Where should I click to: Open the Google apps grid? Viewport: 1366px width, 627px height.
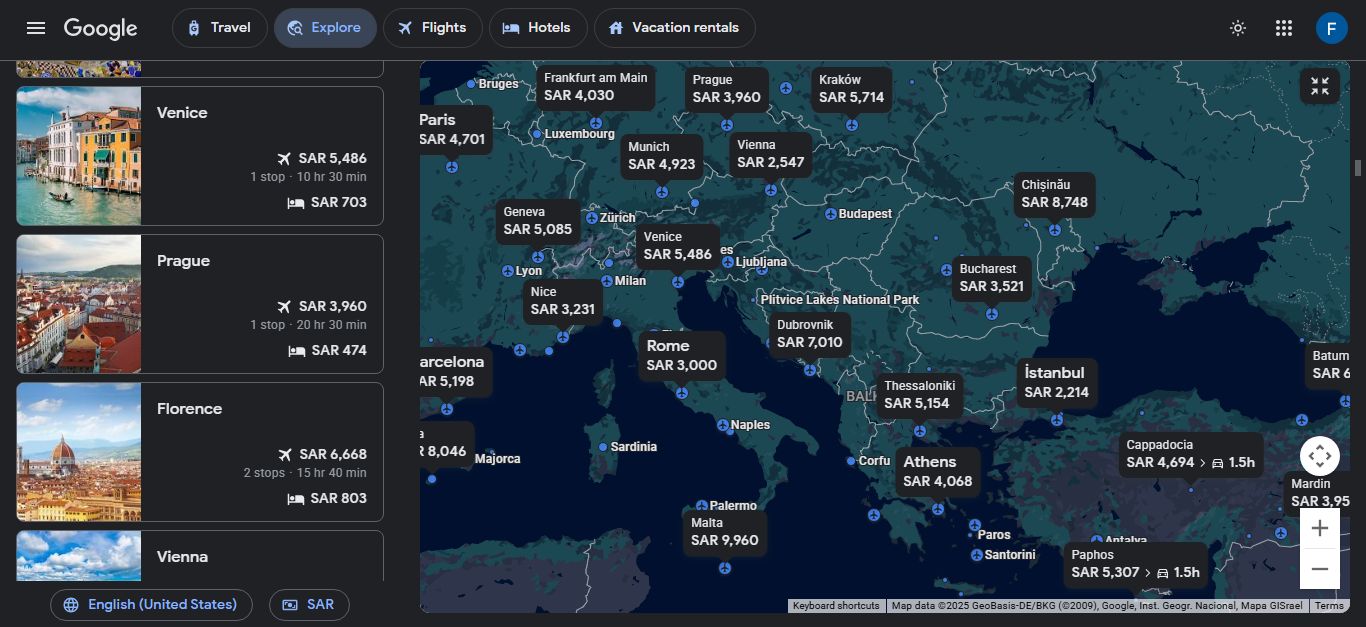tap(1285, 28)
